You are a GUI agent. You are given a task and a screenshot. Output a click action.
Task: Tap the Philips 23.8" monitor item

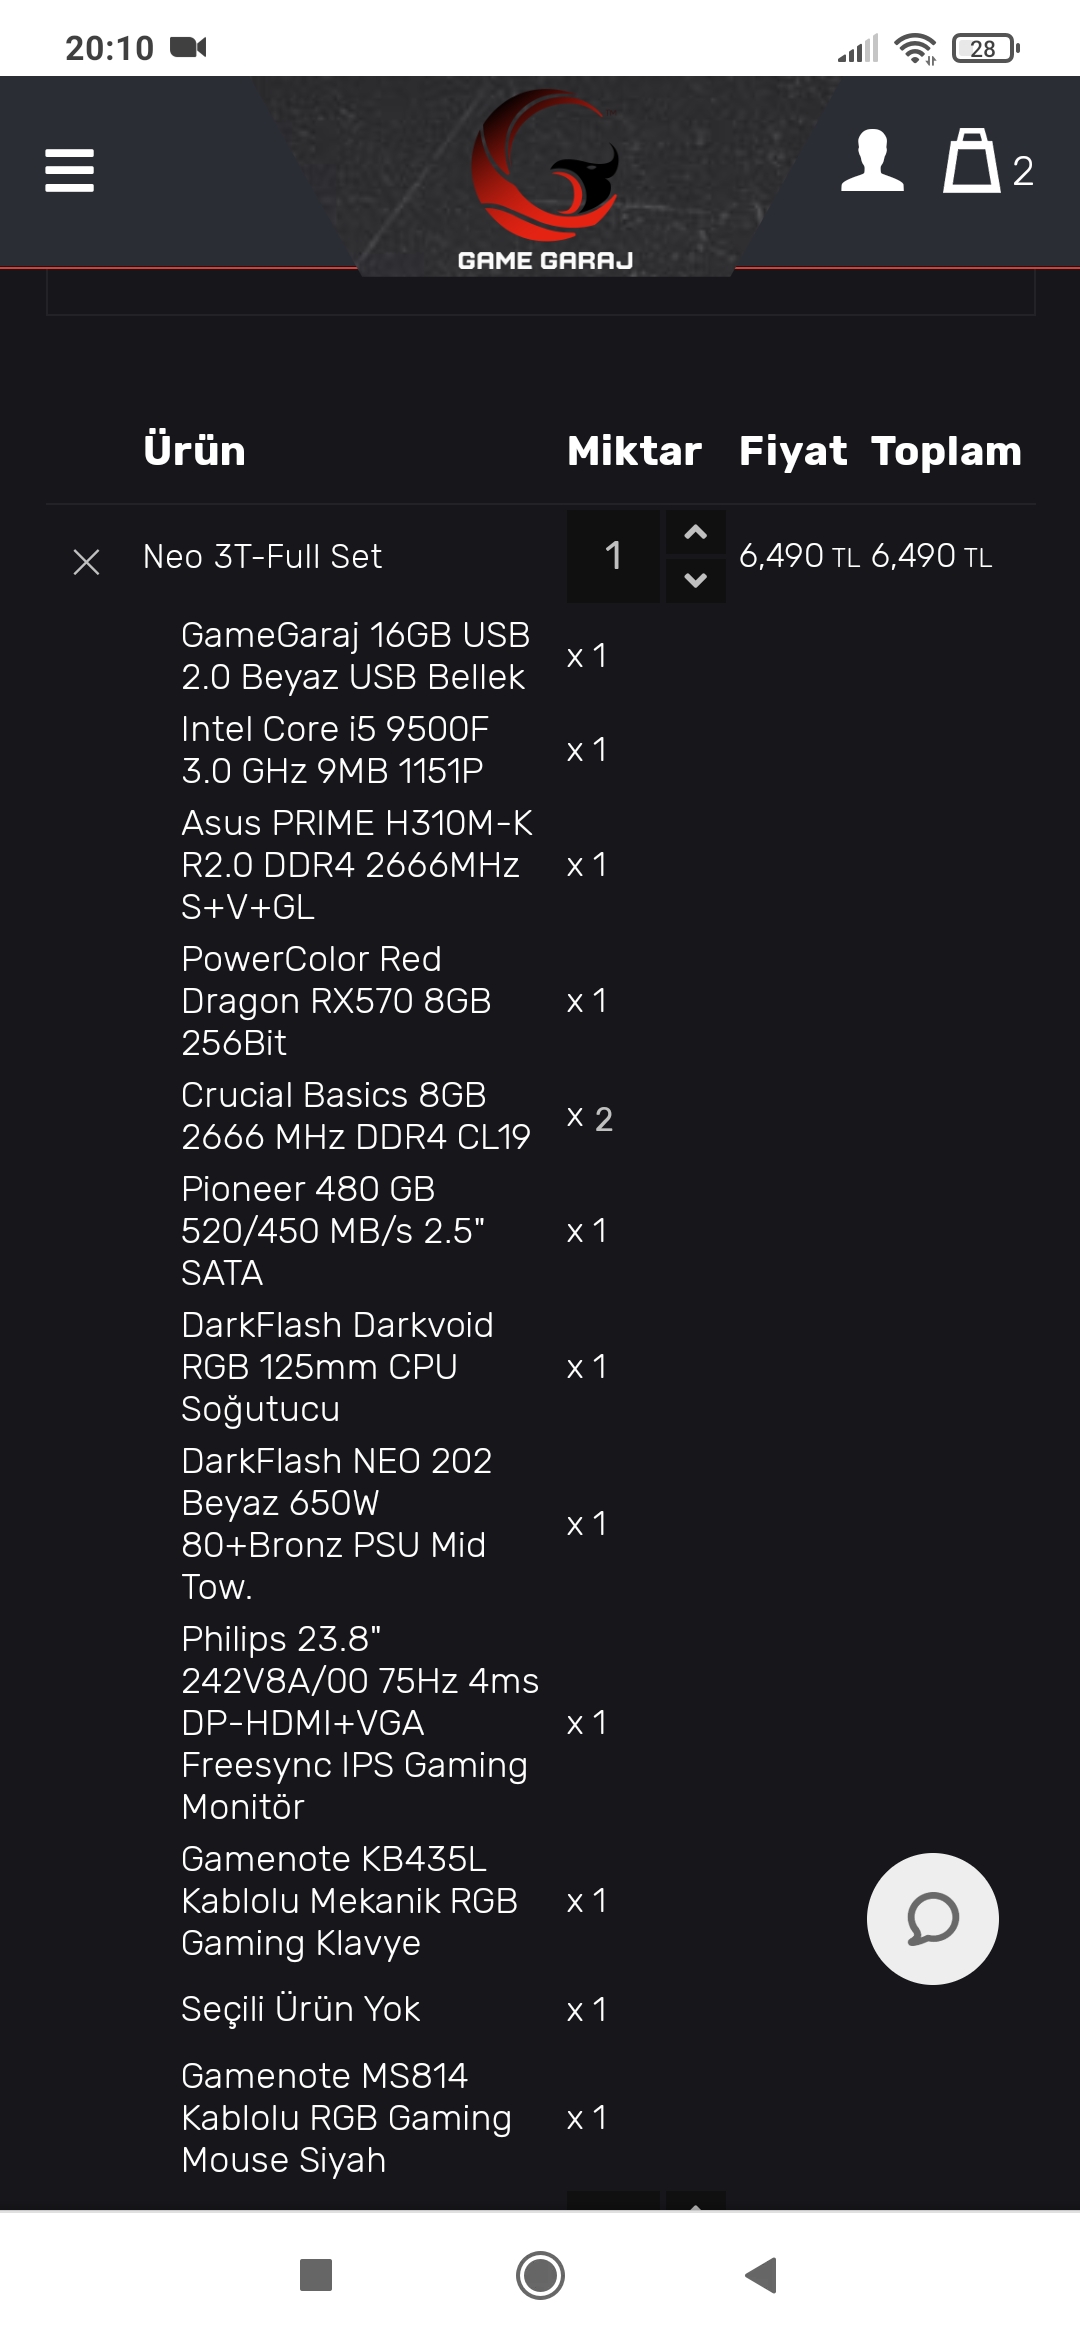(x=359, y=1722)
